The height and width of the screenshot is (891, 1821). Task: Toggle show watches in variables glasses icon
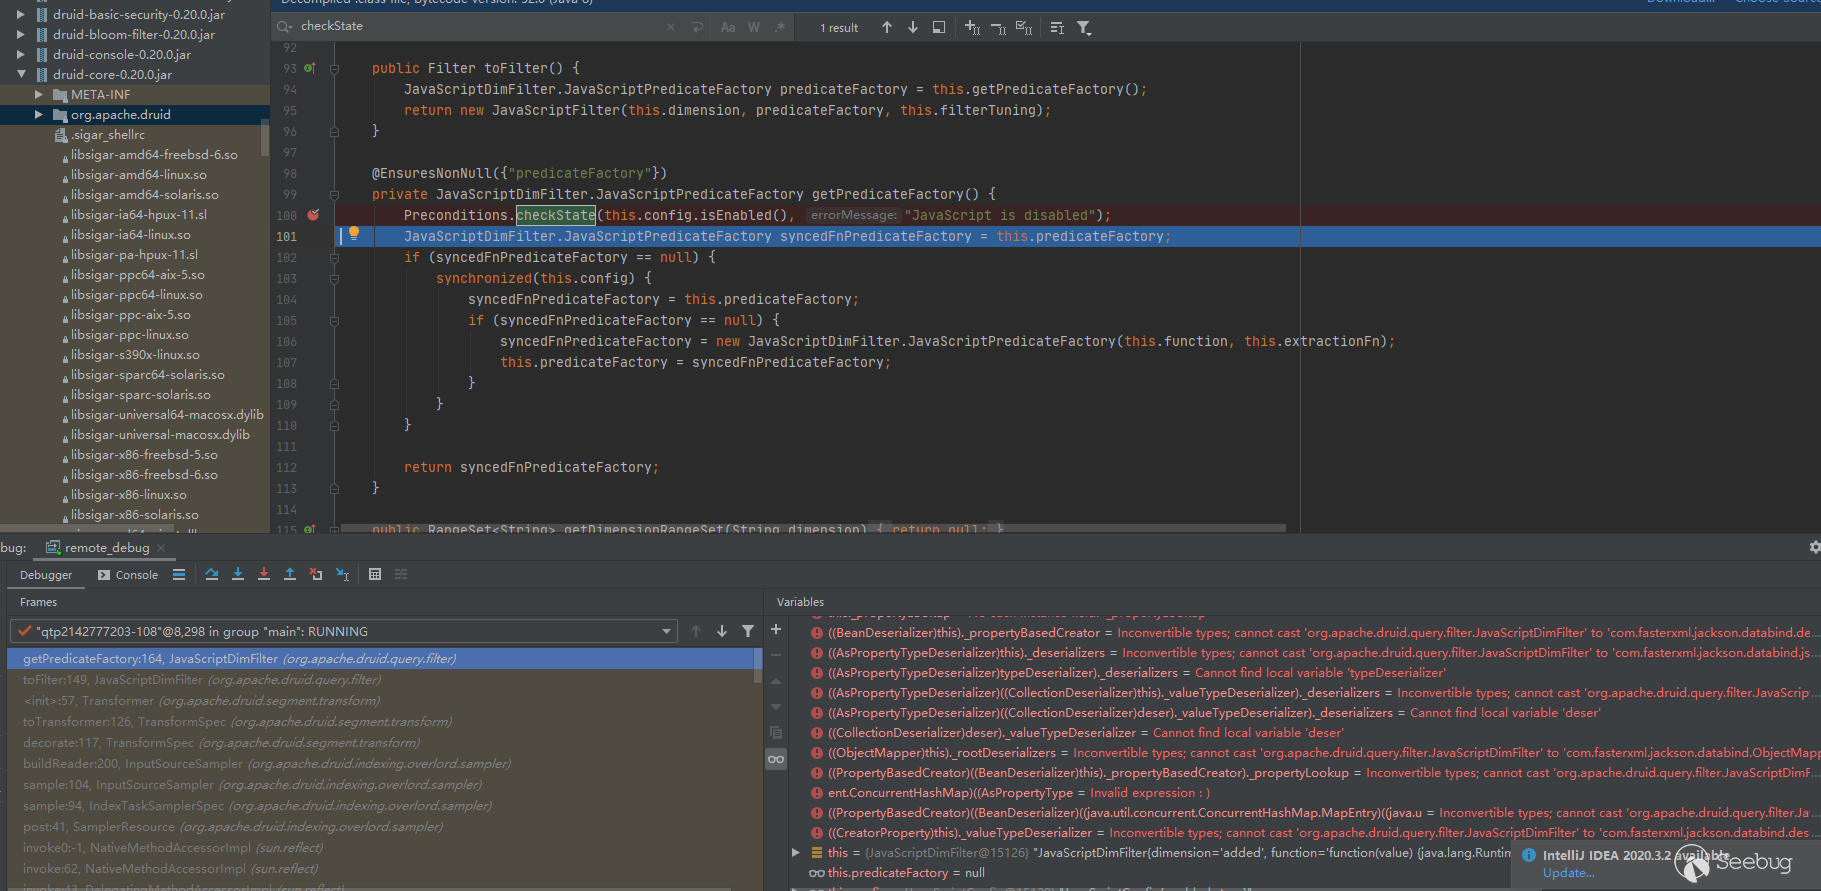tap(775, 759)
